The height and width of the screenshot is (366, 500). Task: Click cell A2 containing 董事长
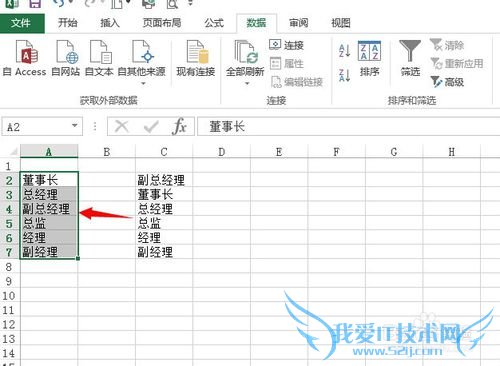pyautogui.click(x=49, y=180)
